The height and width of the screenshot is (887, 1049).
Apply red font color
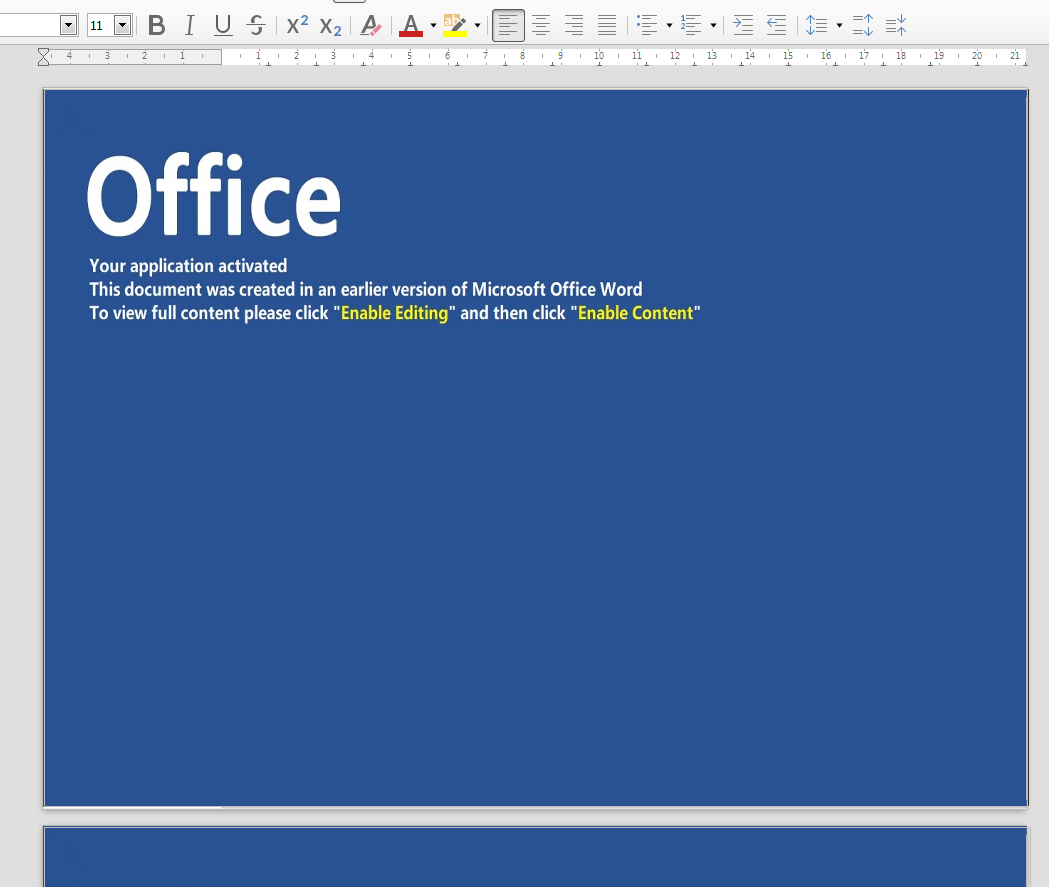(x=411, y=25)
